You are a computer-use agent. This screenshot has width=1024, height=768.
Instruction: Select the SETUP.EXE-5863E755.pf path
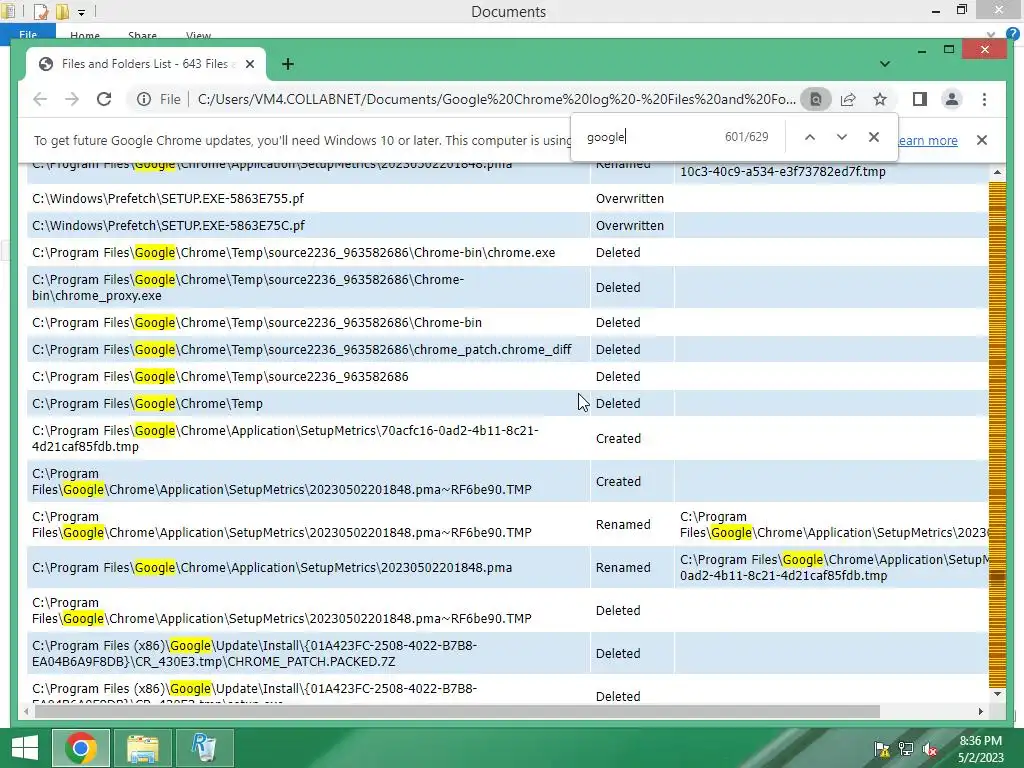click(x=168, y=199)
